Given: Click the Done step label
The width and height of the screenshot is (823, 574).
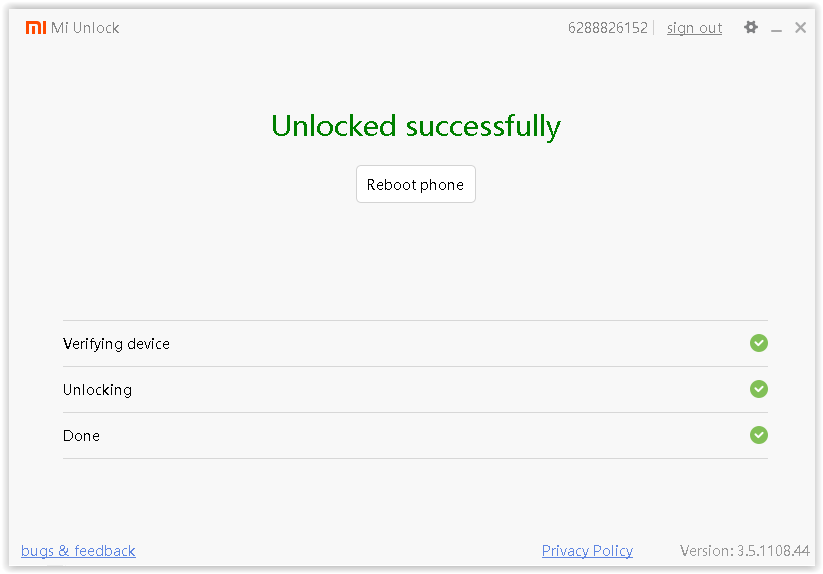Looking at the screenshot, I should (81, 436).
